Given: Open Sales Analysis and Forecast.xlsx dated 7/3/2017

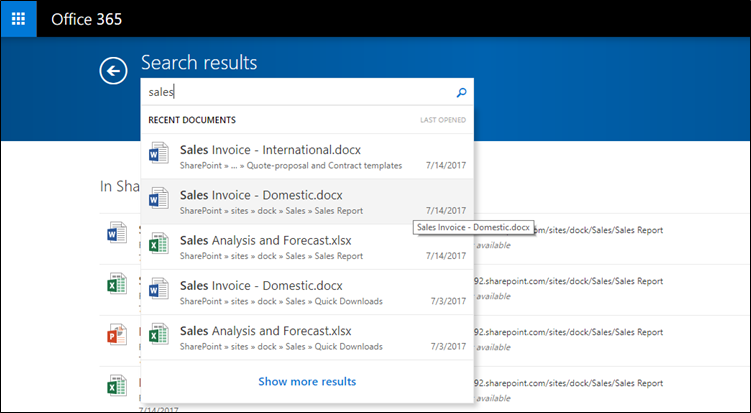Looking at the screenshot, I should (307, 337).
